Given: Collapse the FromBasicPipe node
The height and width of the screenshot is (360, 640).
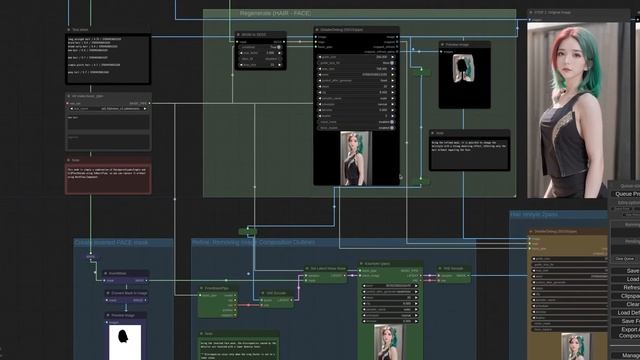Looking at the screenshot, I should tap(201, 288).
